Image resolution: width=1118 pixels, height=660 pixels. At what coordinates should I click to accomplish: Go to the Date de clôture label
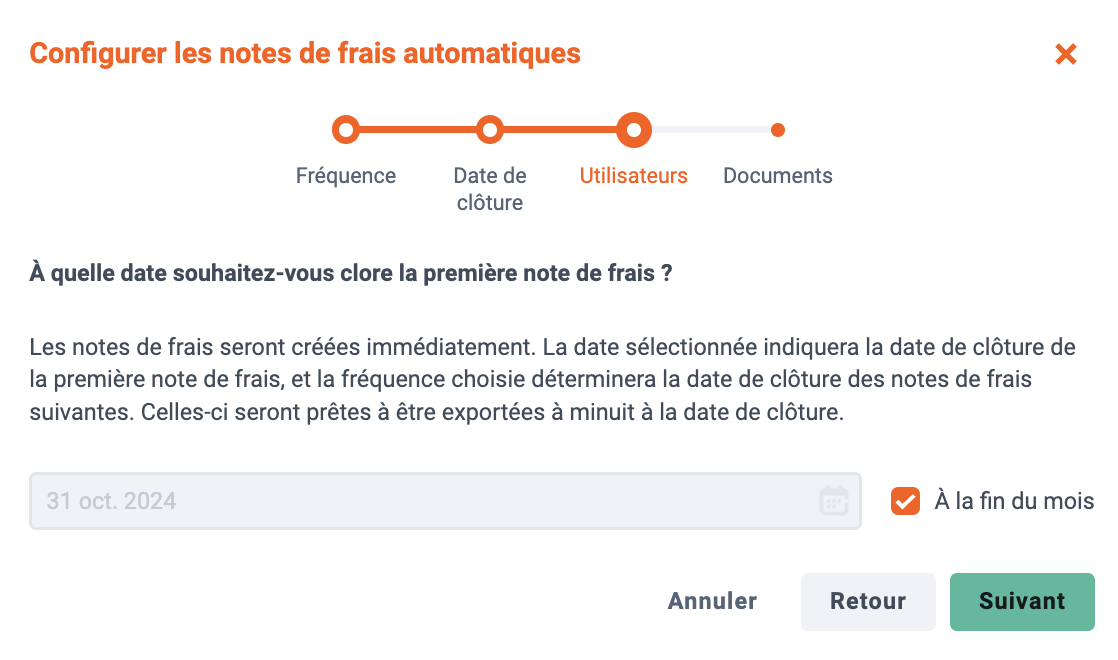click(x=490, y=189)
